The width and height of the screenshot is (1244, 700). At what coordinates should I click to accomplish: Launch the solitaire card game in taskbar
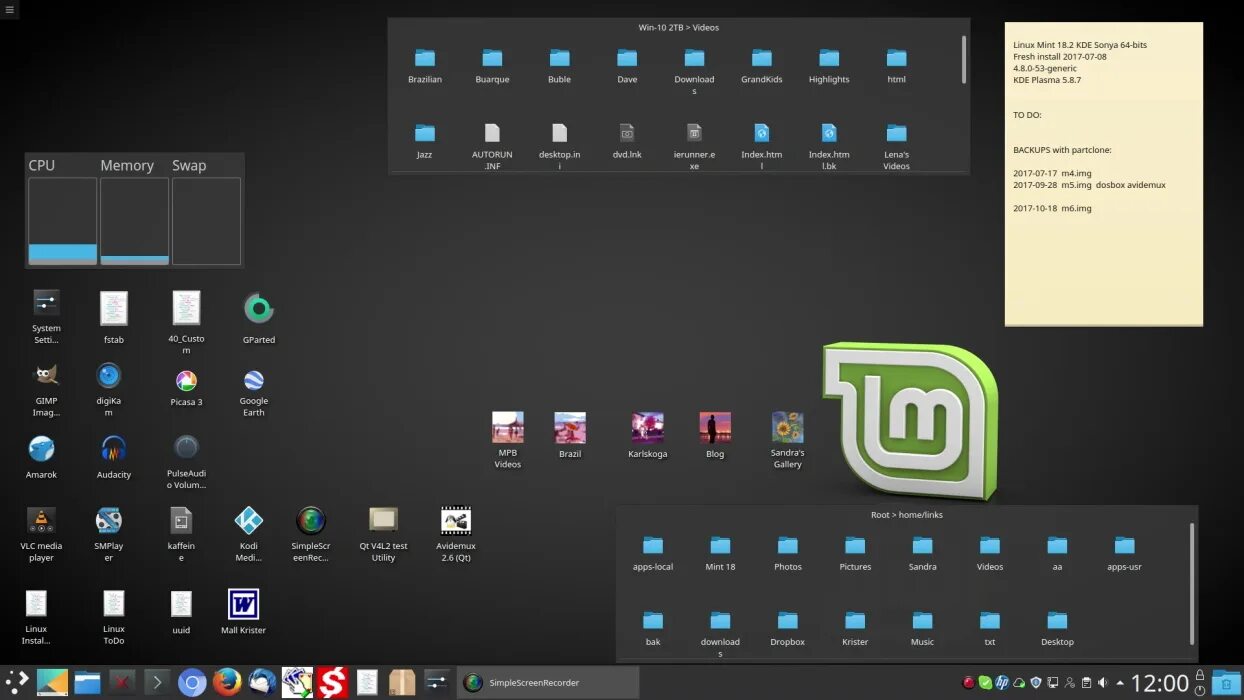(297, 683)
